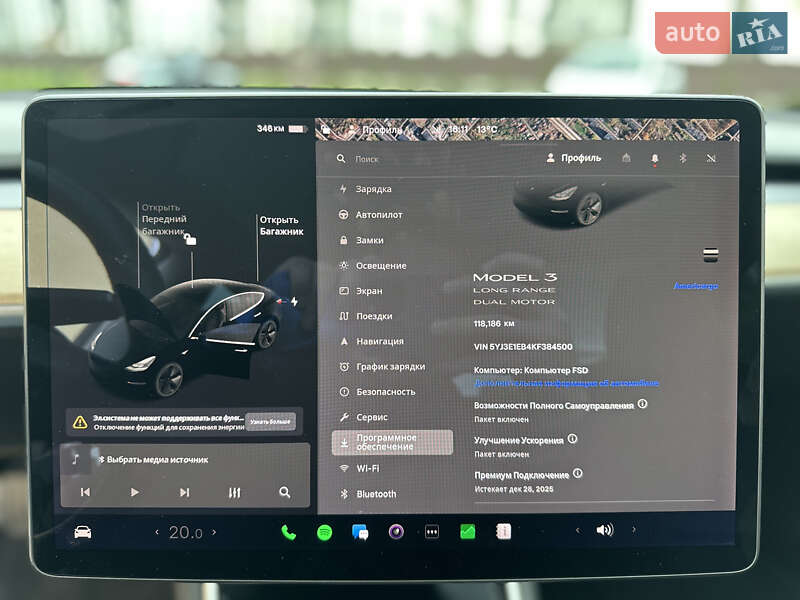The width and height of the screenshot is (800, 600).
Task: Open front trunk via 'Открыть Передний багажник'
Action: [x=164, y=219]
